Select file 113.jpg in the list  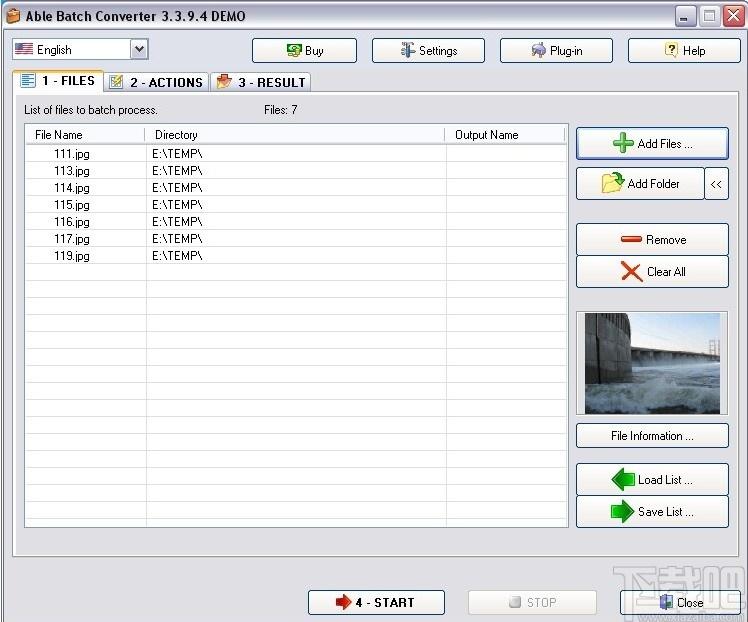click(72, 171)
